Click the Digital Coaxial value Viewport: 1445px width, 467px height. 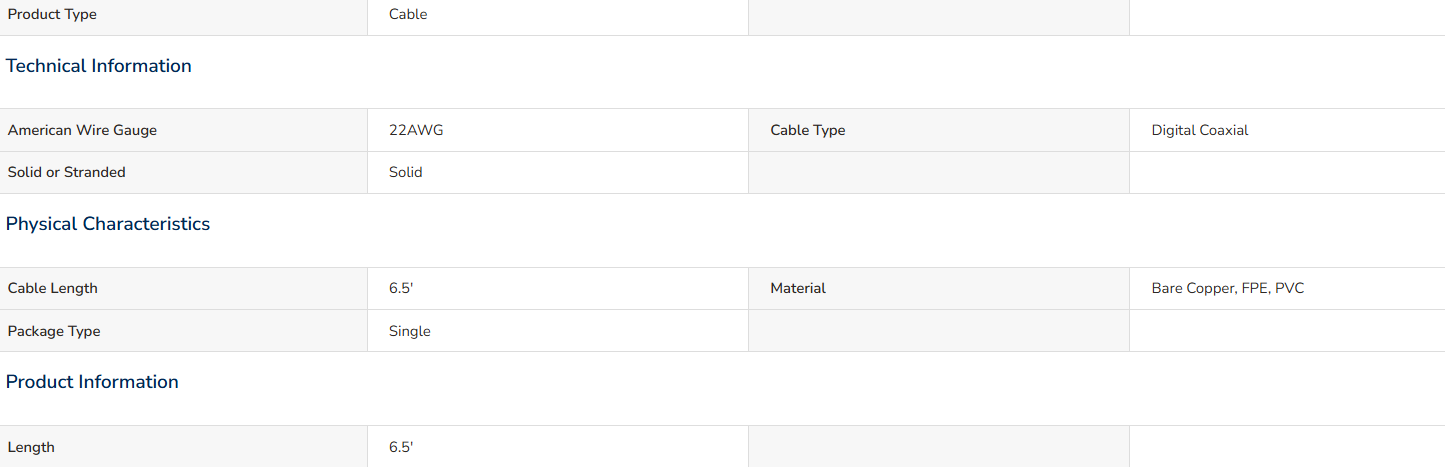[x=1200, y=130]
